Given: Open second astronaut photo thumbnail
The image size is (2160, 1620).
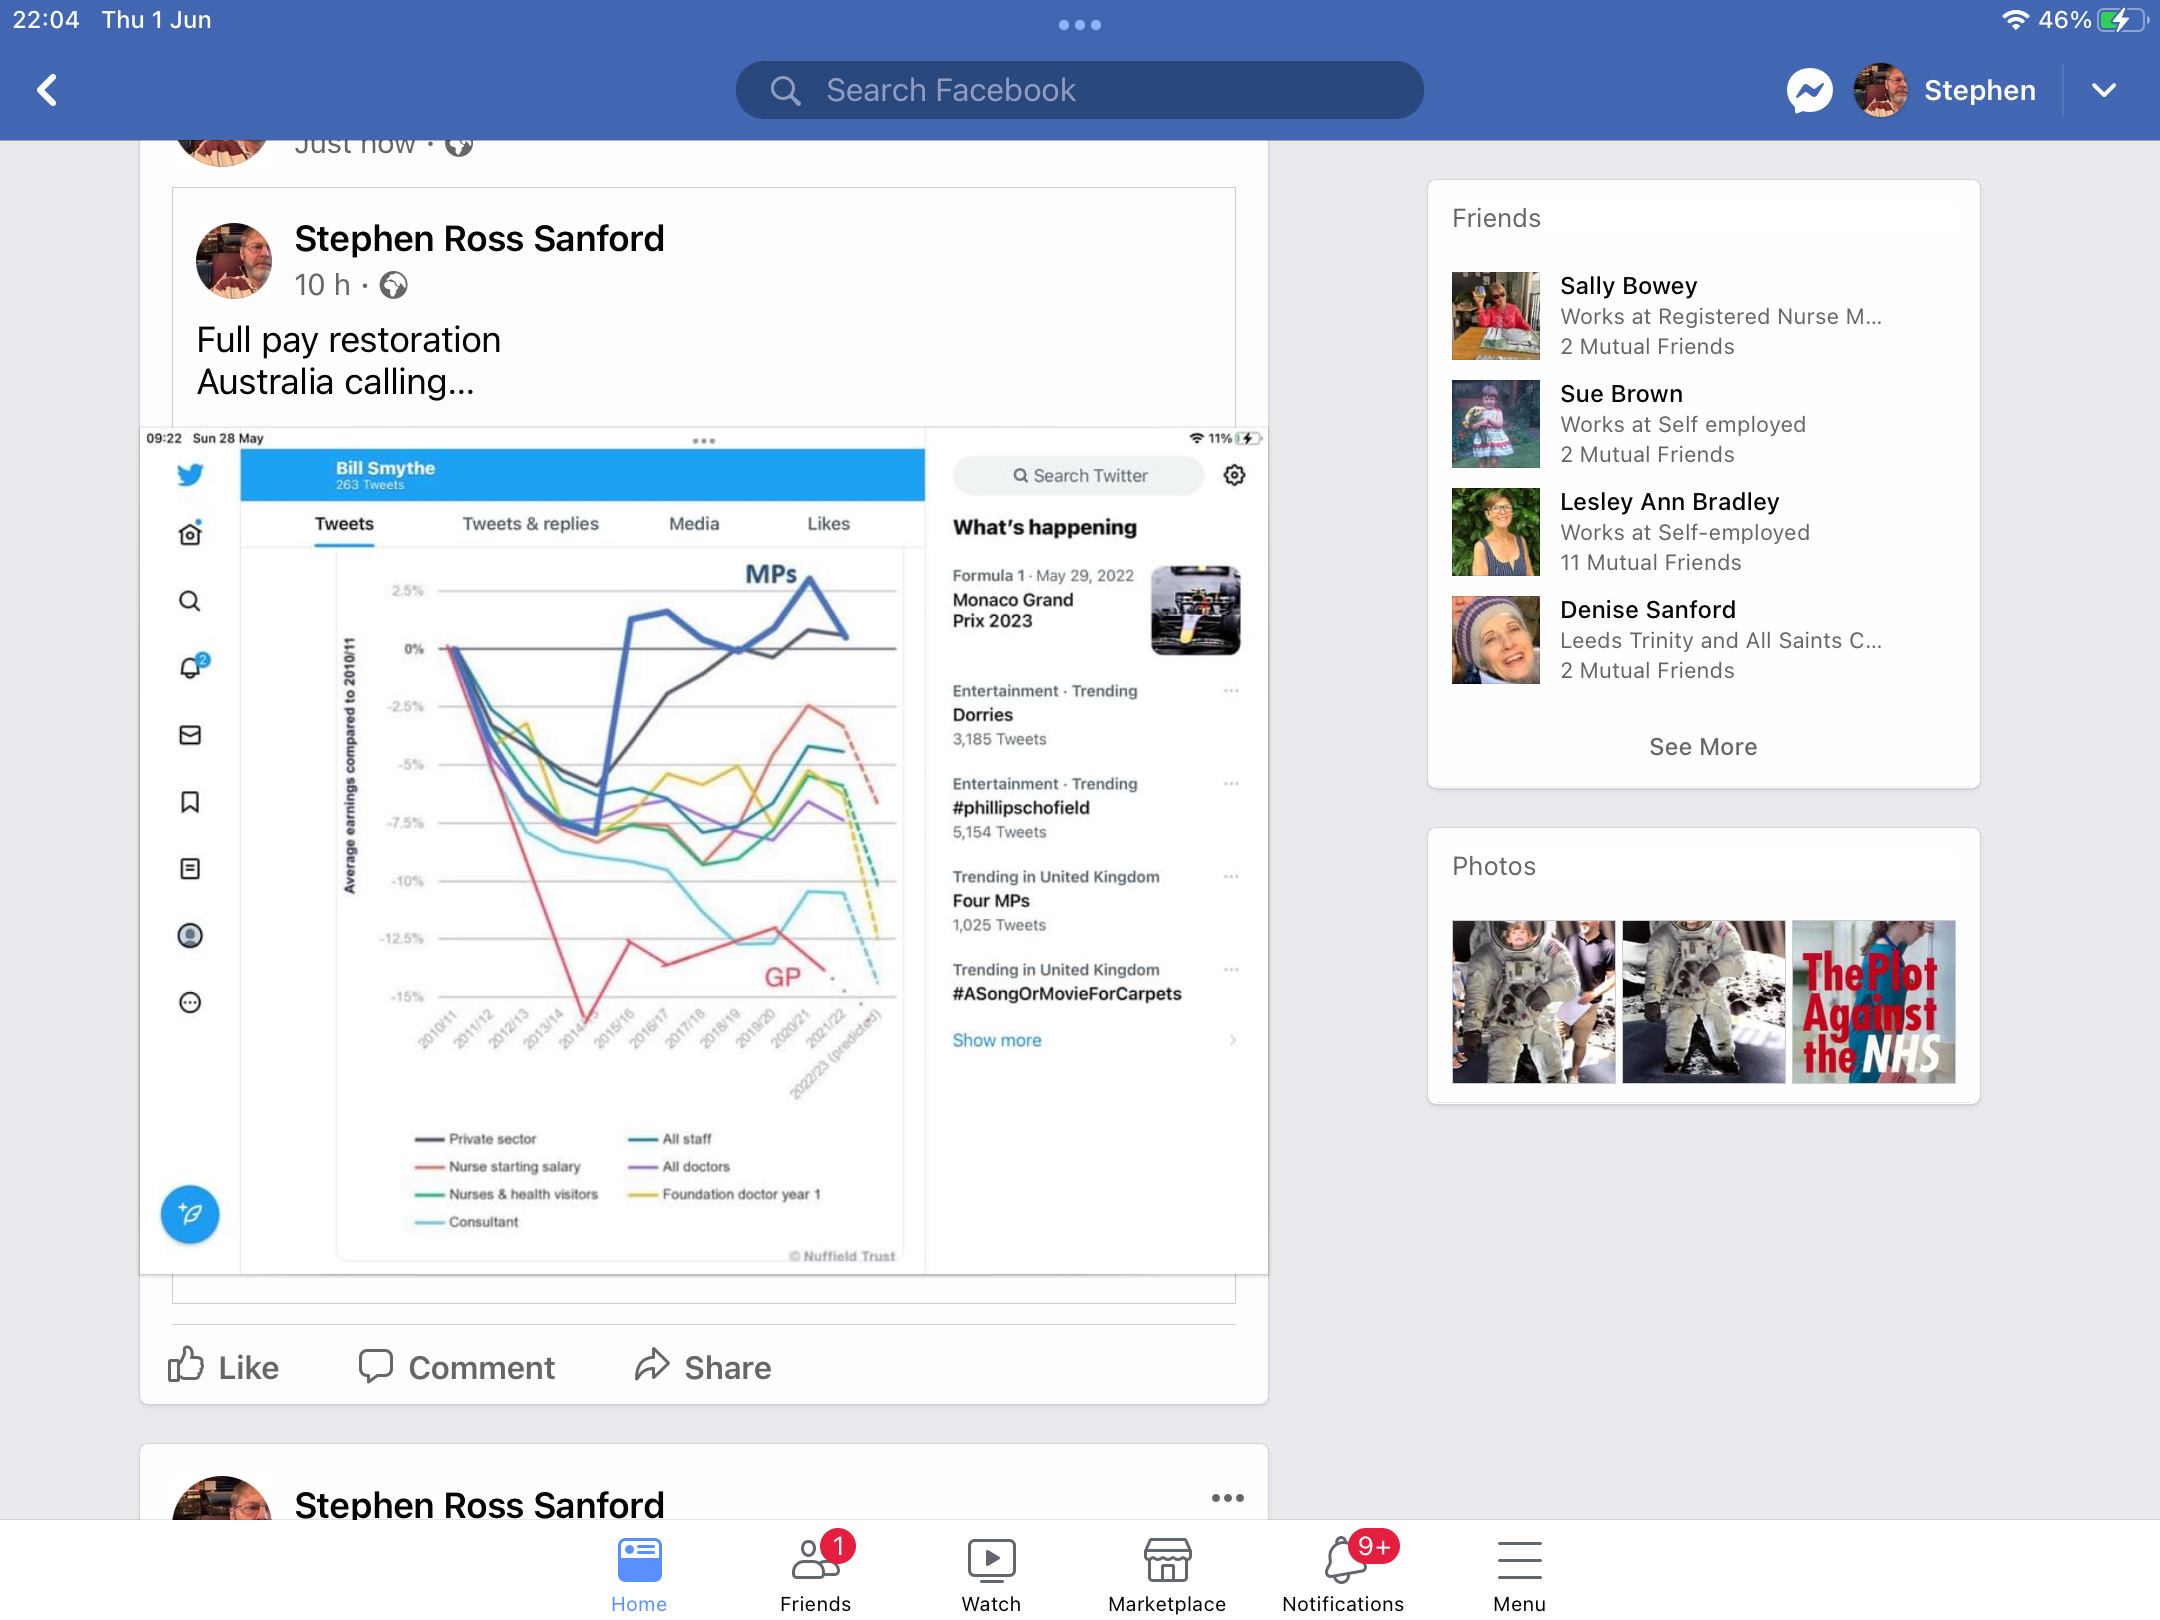Looking at the screenshot, I should pos(1703,1002).
